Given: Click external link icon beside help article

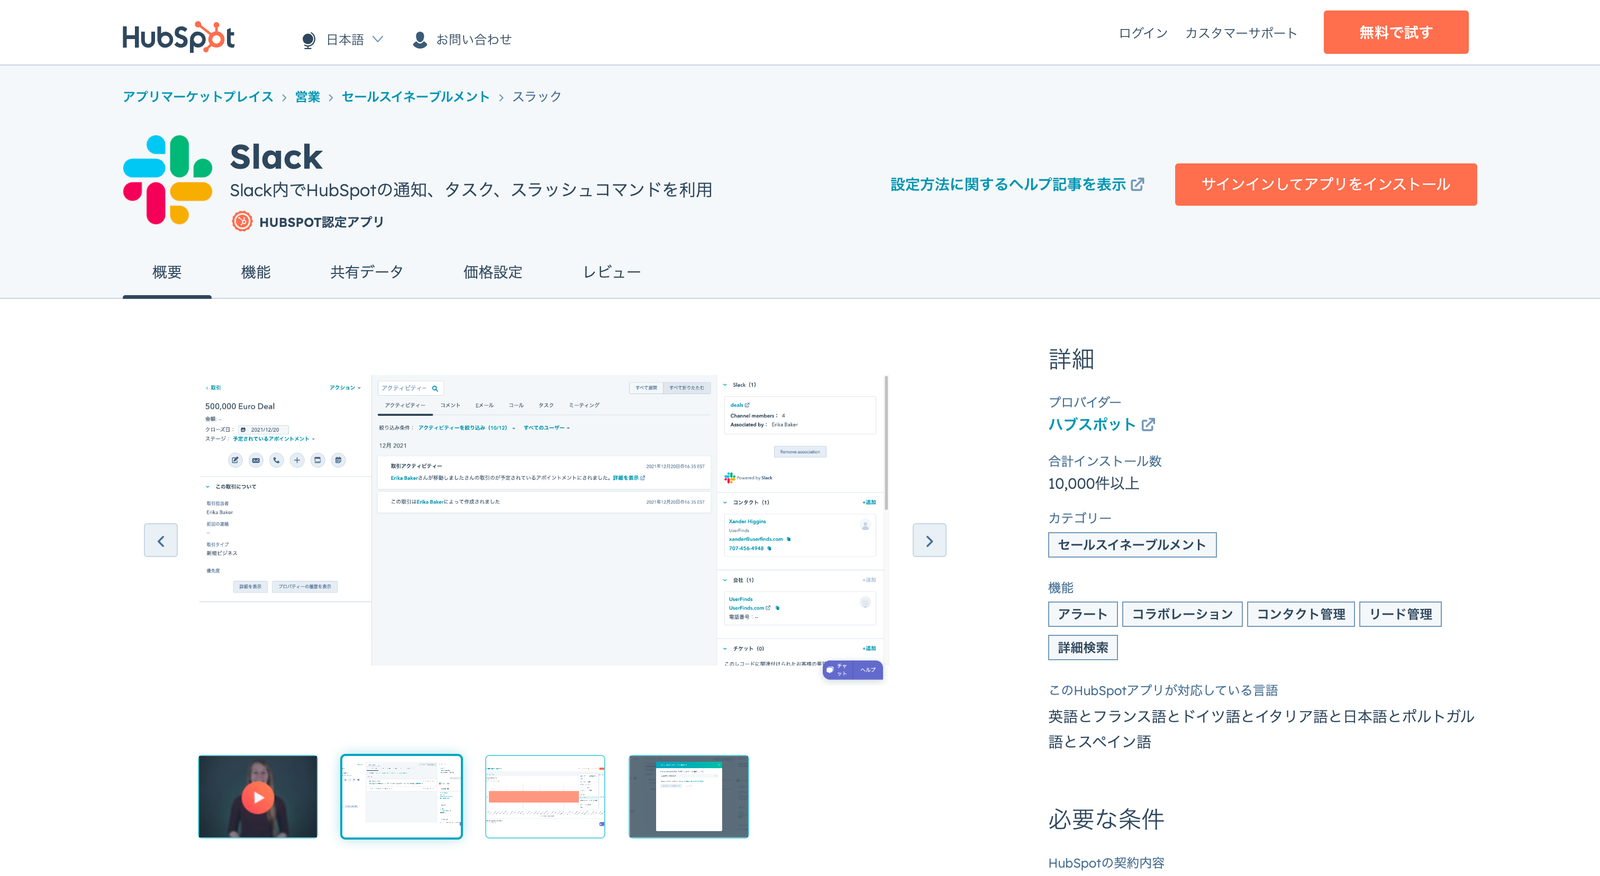Looking at the screenshot, I should (1137, 185).
